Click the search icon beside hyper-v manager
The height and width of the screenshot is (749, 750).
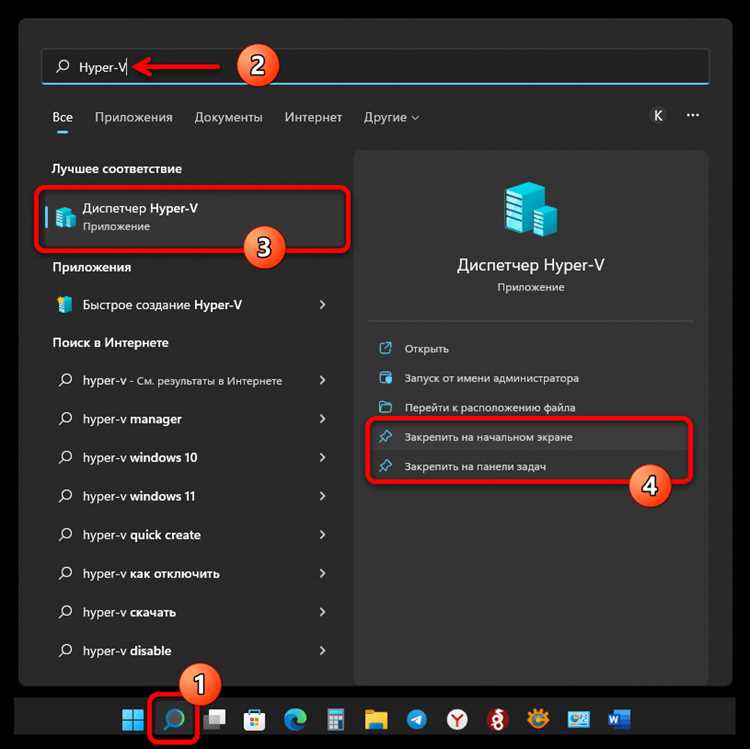pos(65,419)
